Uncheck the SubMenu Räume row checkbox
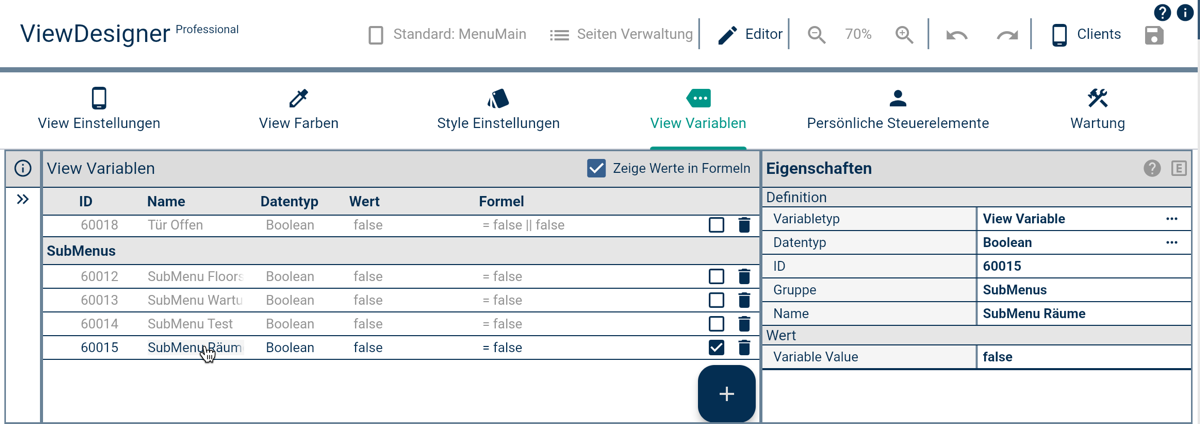 point(716,348)
